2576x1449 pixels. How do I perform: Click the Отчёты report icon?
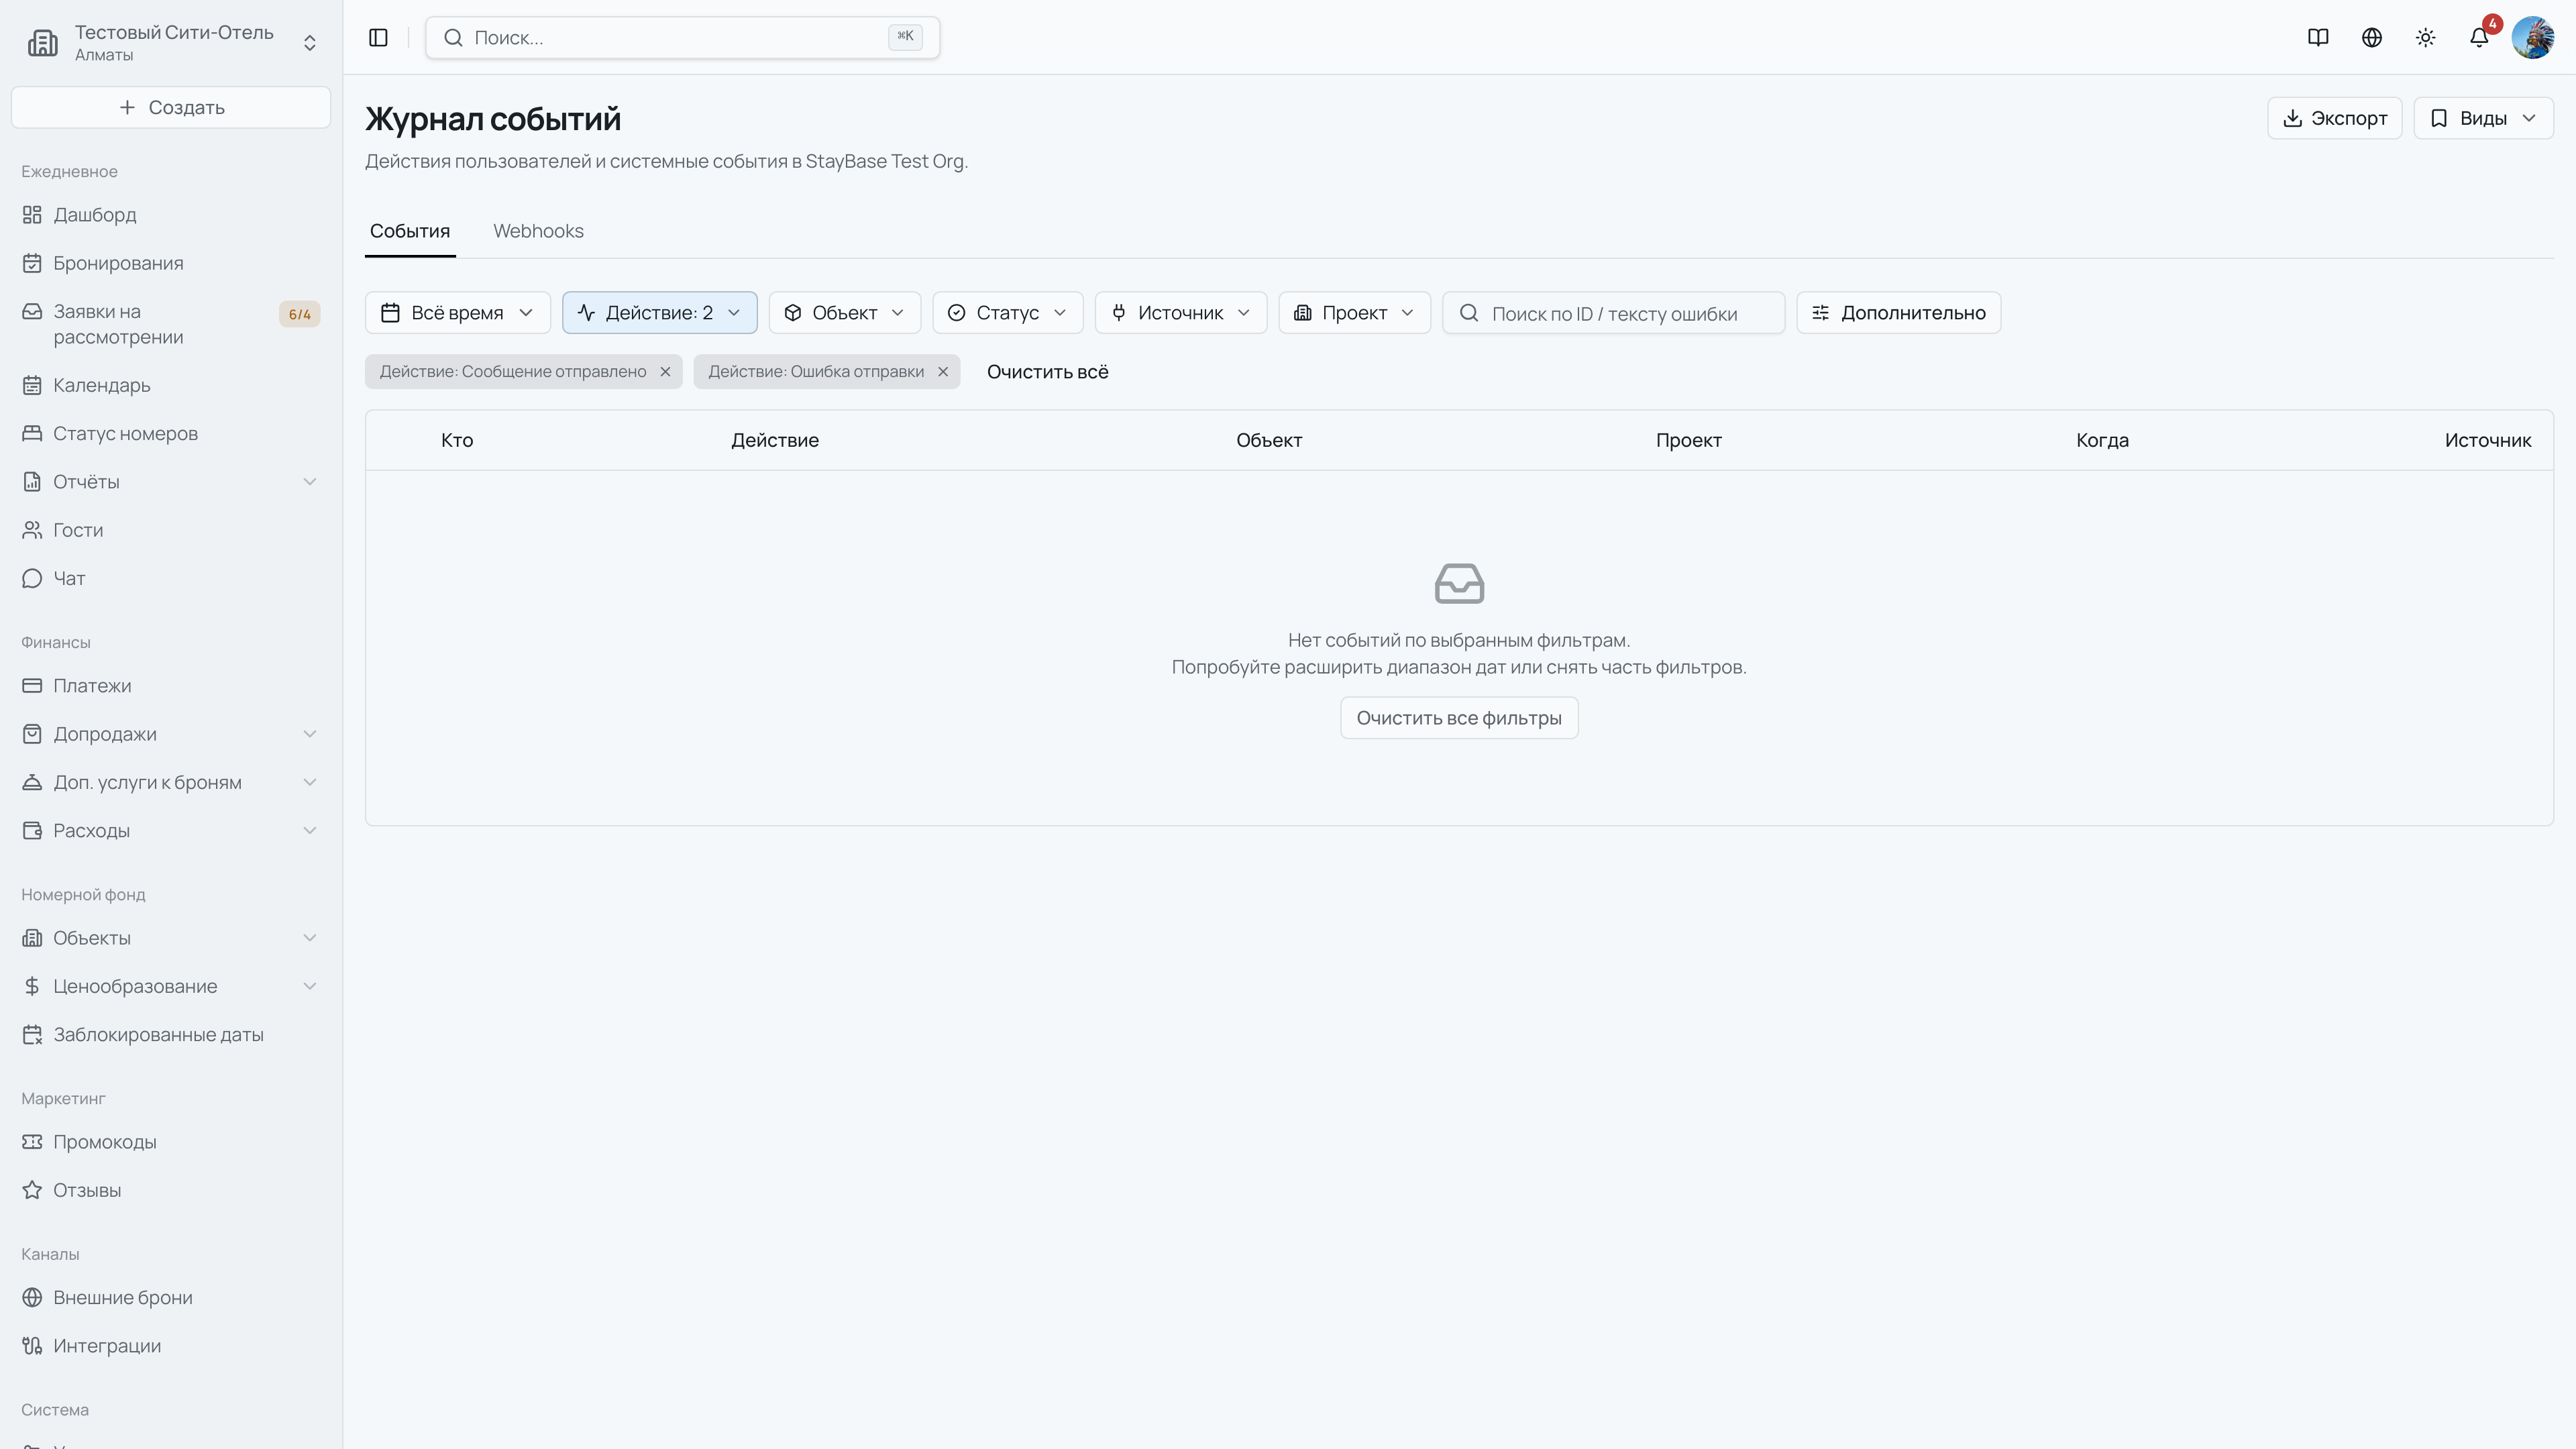pos(32,482)
